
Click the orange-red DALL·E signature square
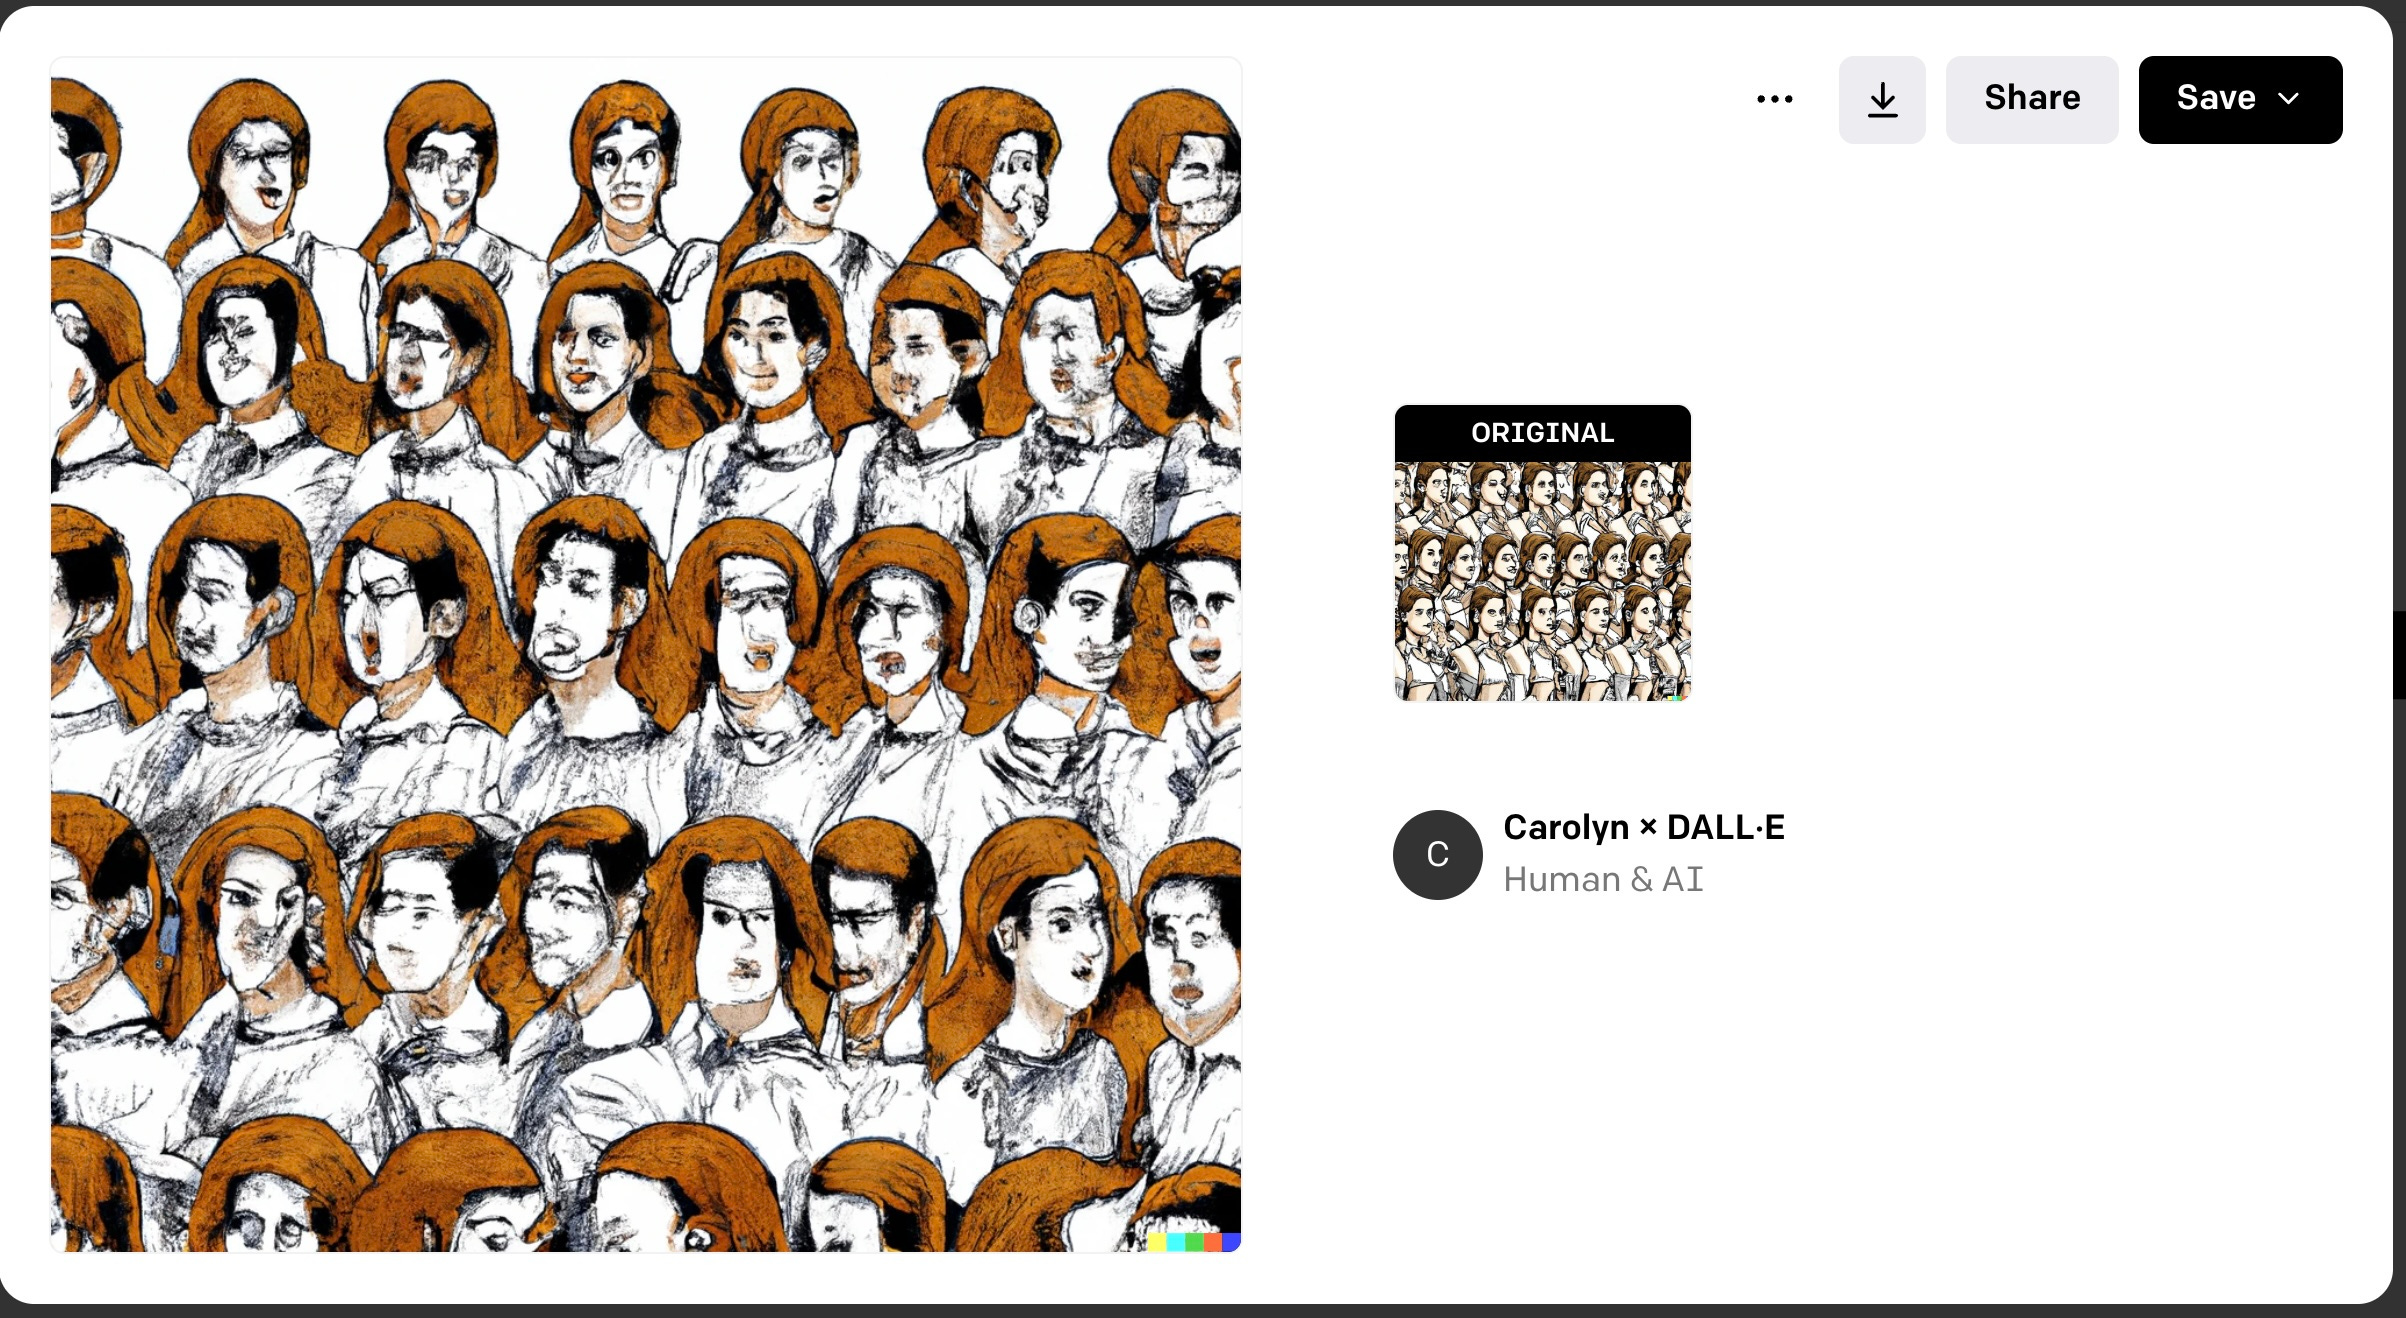1213,1242
